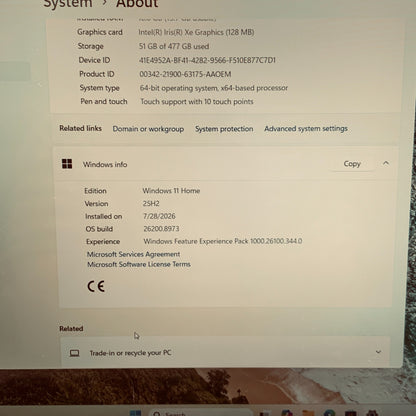Screen dimensions: 416x416
Task: Click the Graphics card value Intel Iris Xe Graphics
Action: [x=196, y=32]
